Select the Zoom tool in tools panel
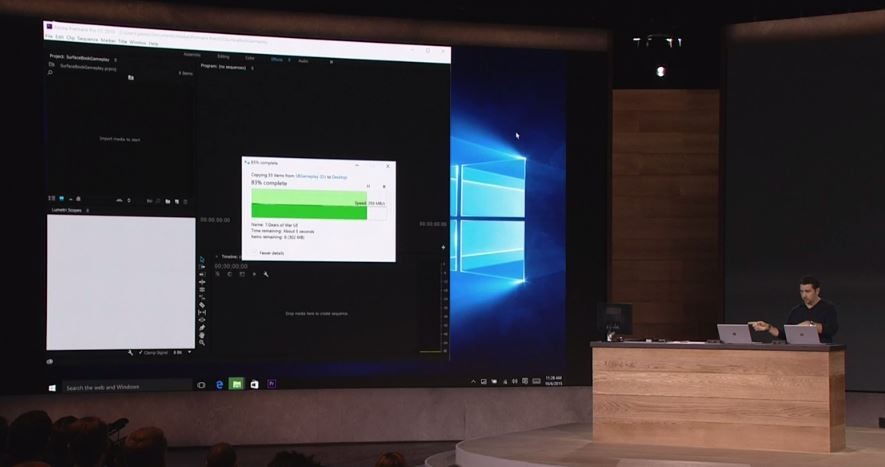The image size is (885, 467). tap(202, 342)
